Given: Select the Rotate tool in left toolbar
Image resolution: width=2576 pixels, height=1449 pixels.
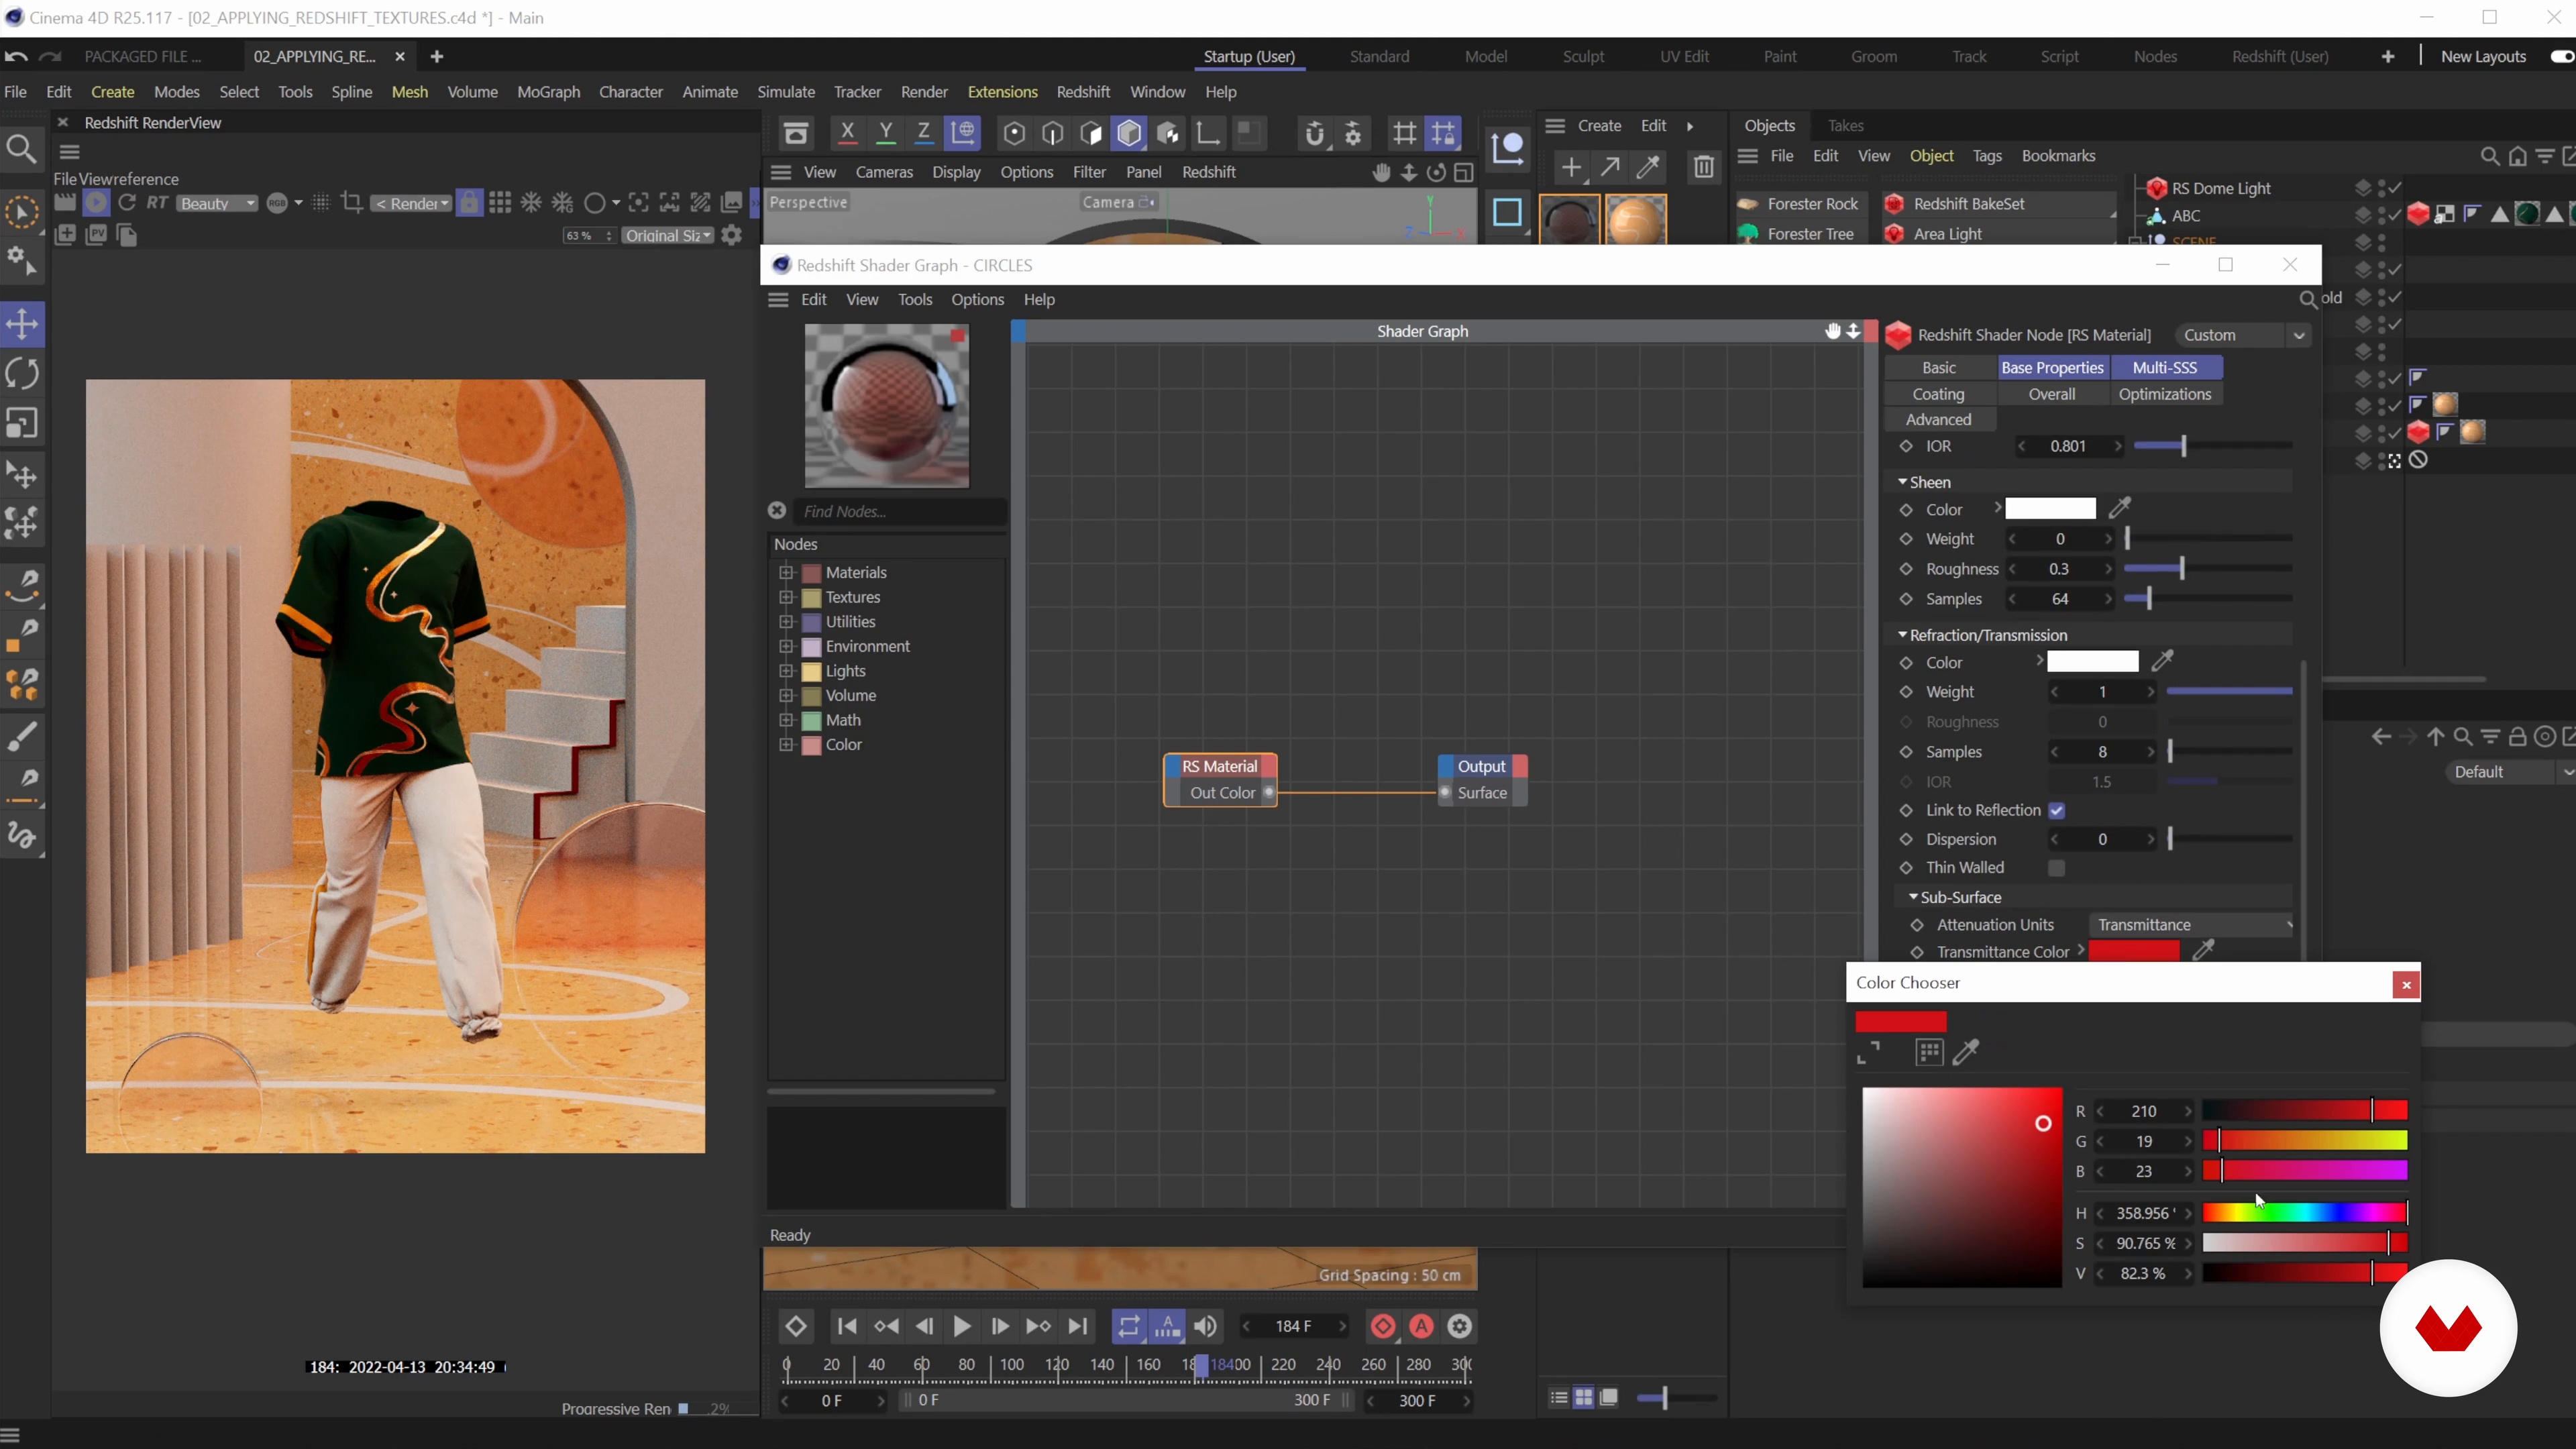Looking at the screenshot, I should [x=22, y=374].
